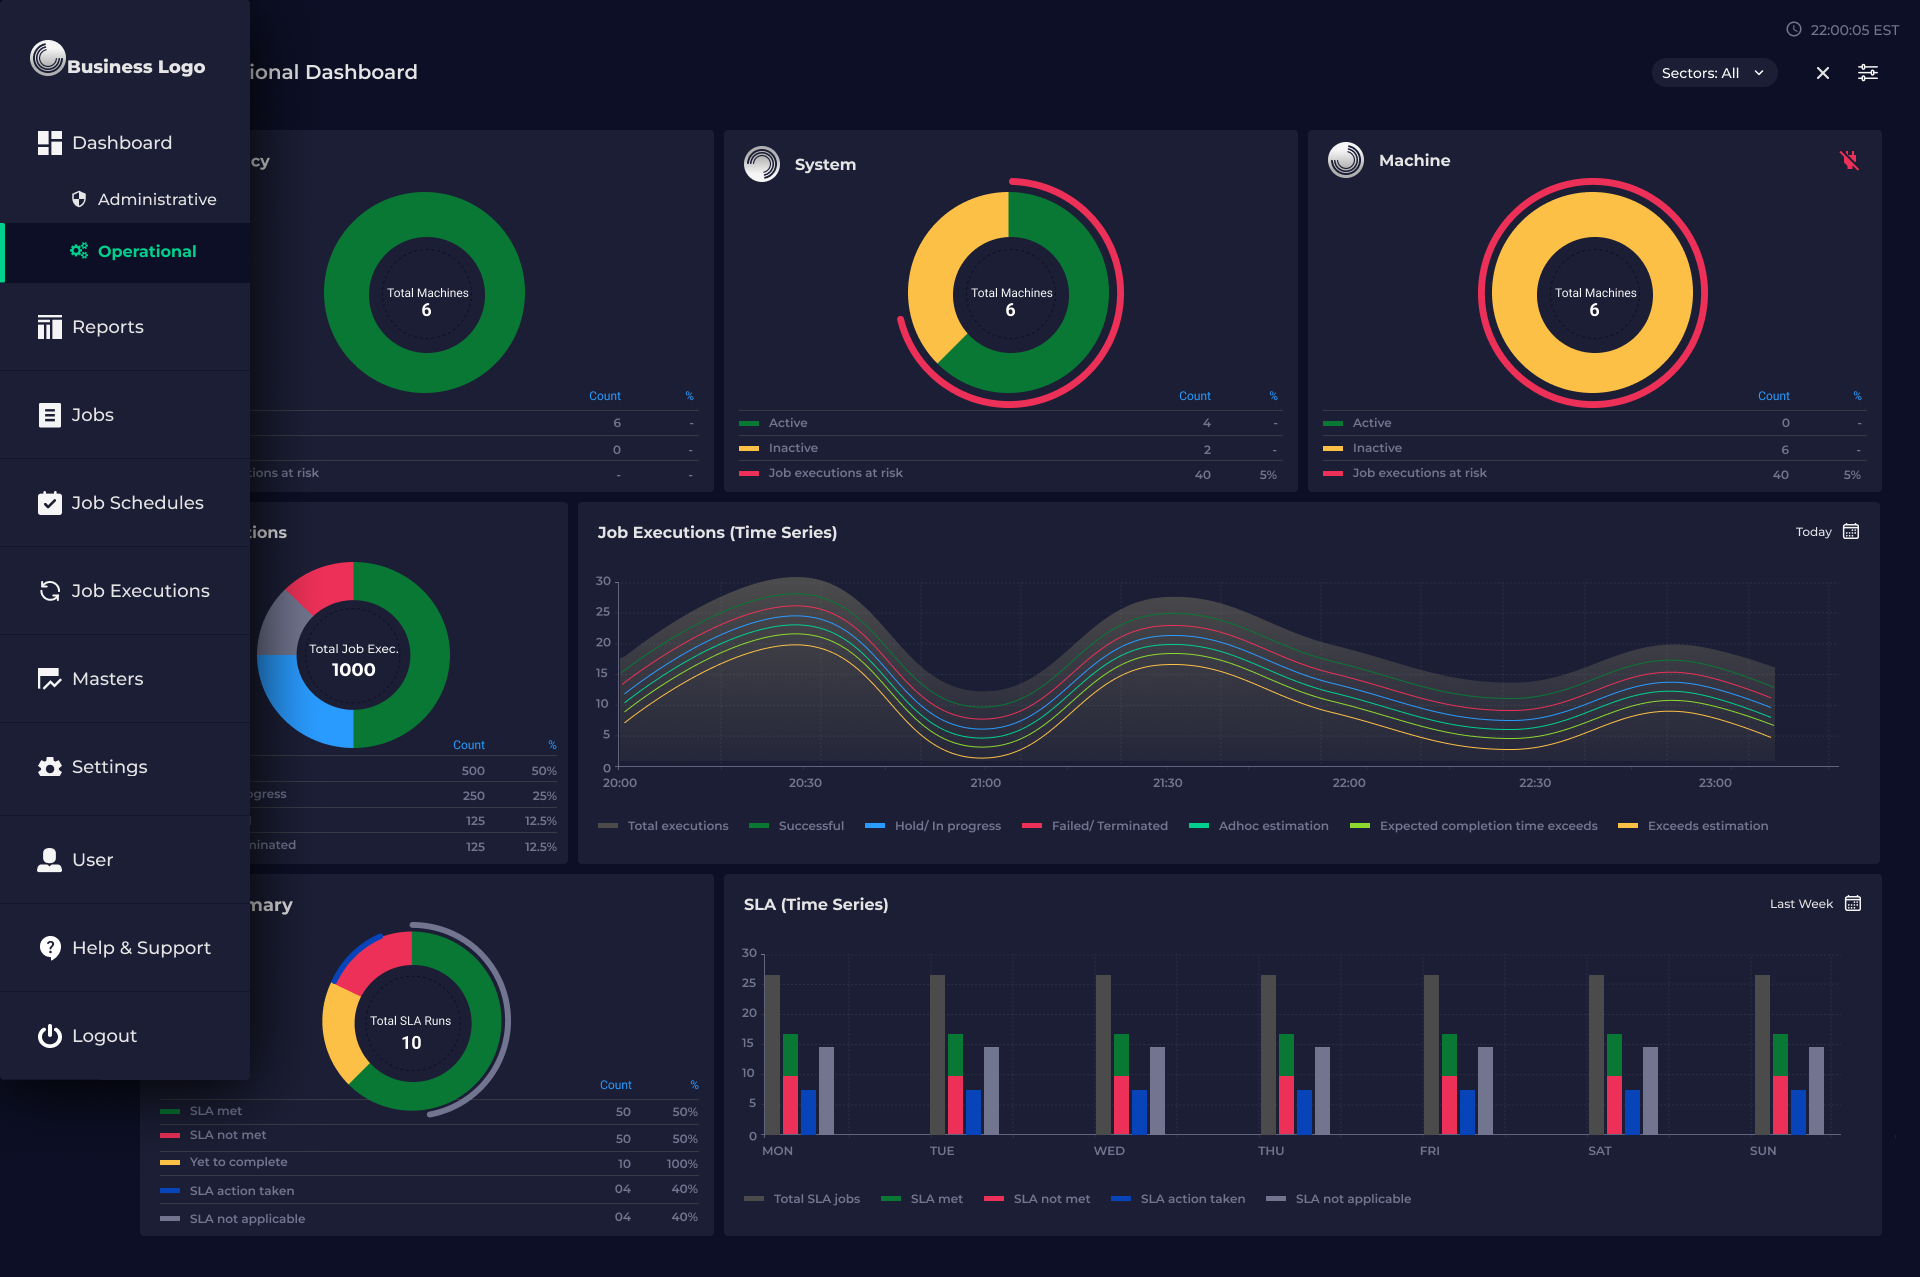1920x1277 pixels.
Task: Toggle the Successful legend in Job Executions chart
Action: [x=797, y=825]
